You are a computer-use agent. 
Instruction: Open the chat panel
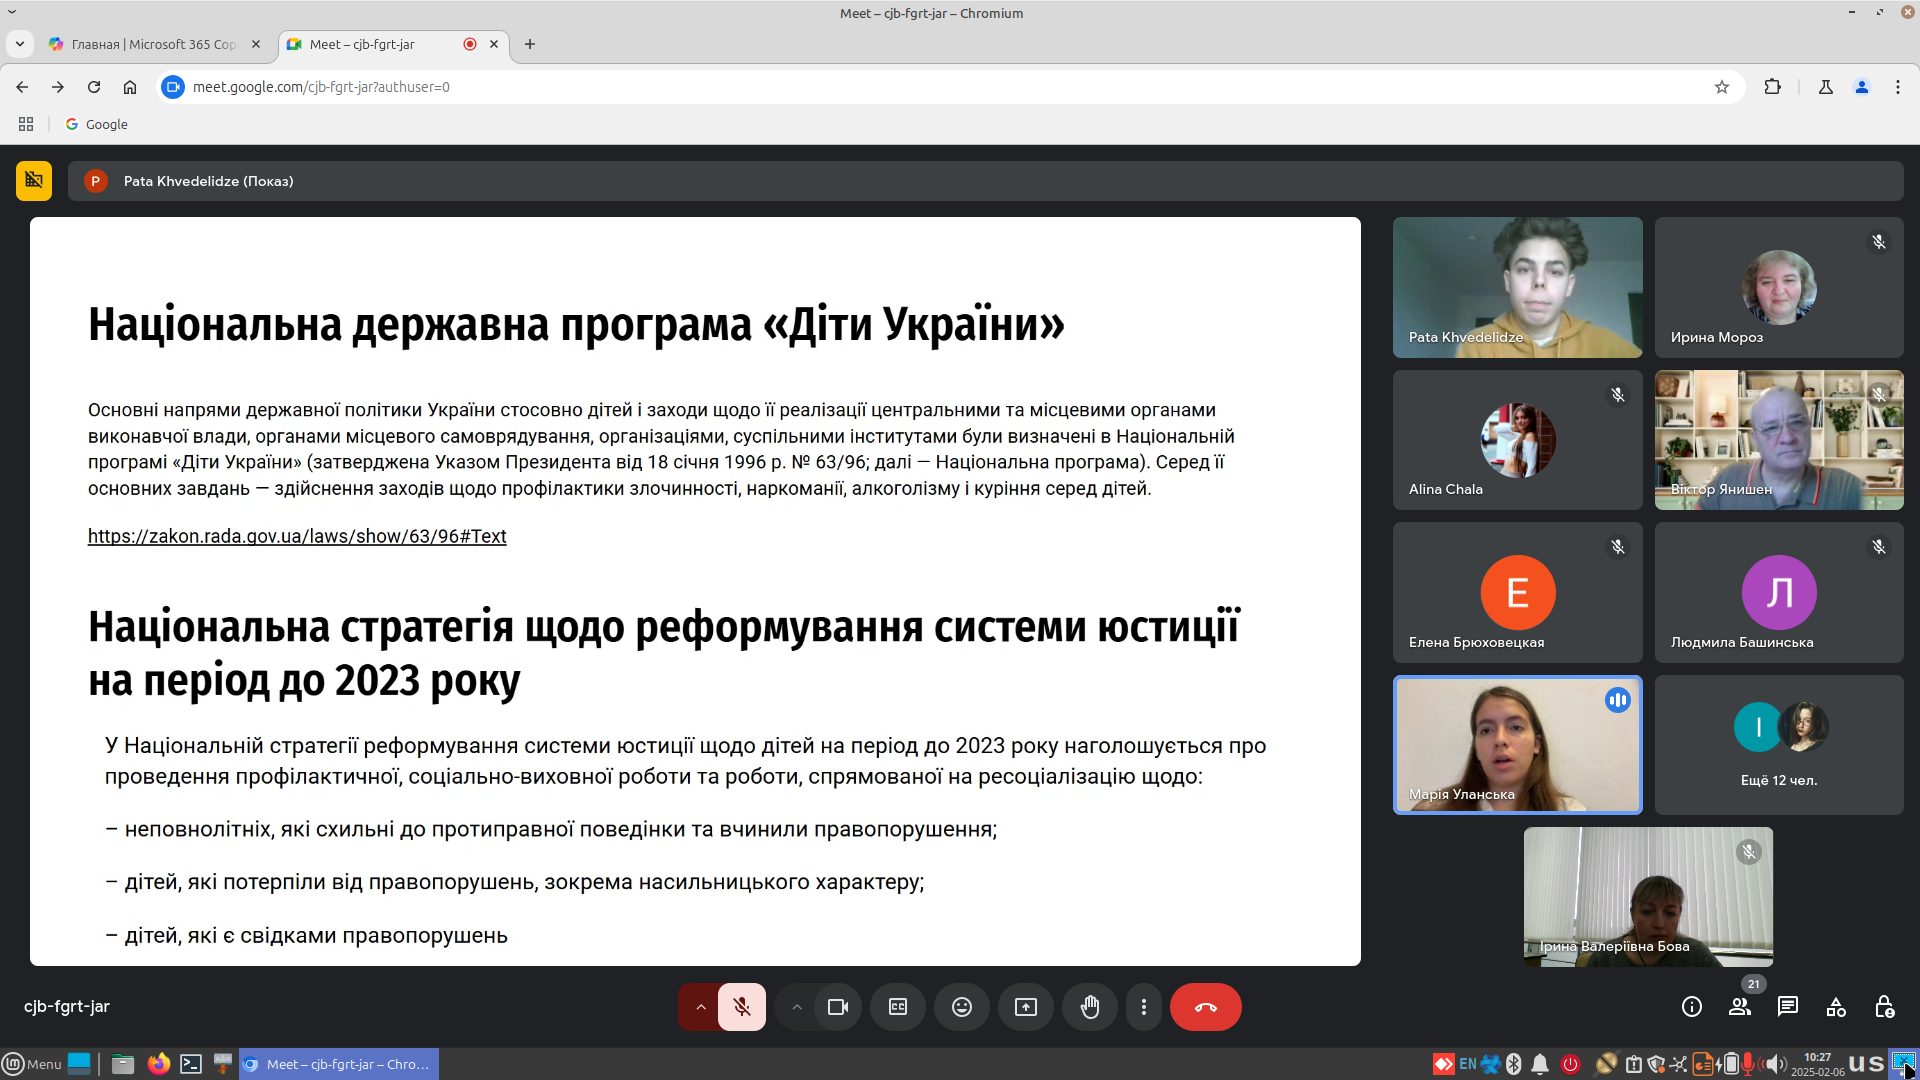1787,1007
